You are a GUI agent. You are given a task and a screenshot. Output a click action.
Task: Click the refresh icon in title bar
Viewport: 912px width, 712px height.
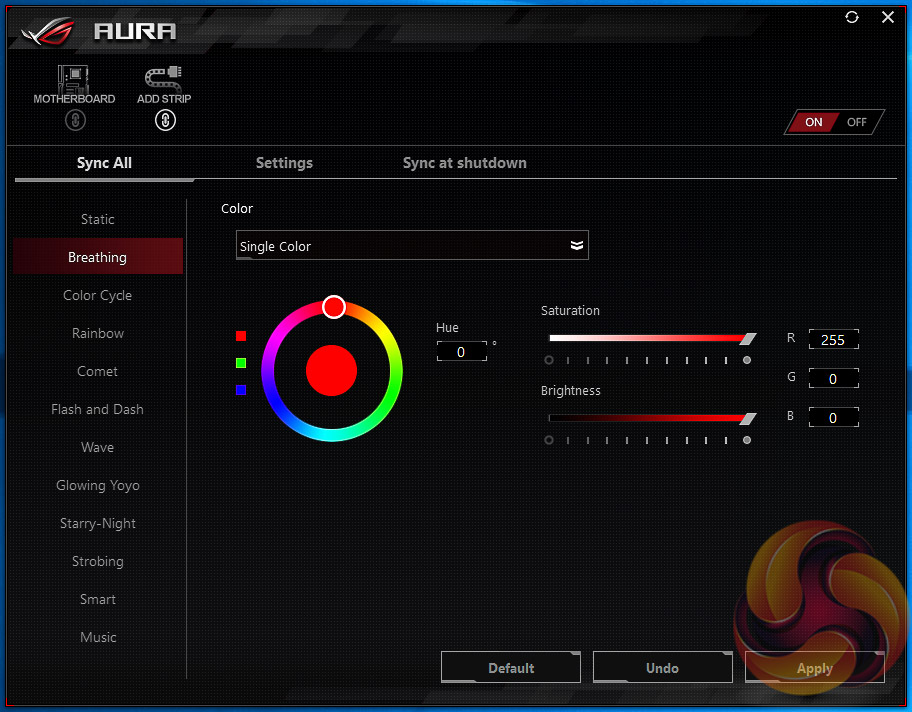852,17
